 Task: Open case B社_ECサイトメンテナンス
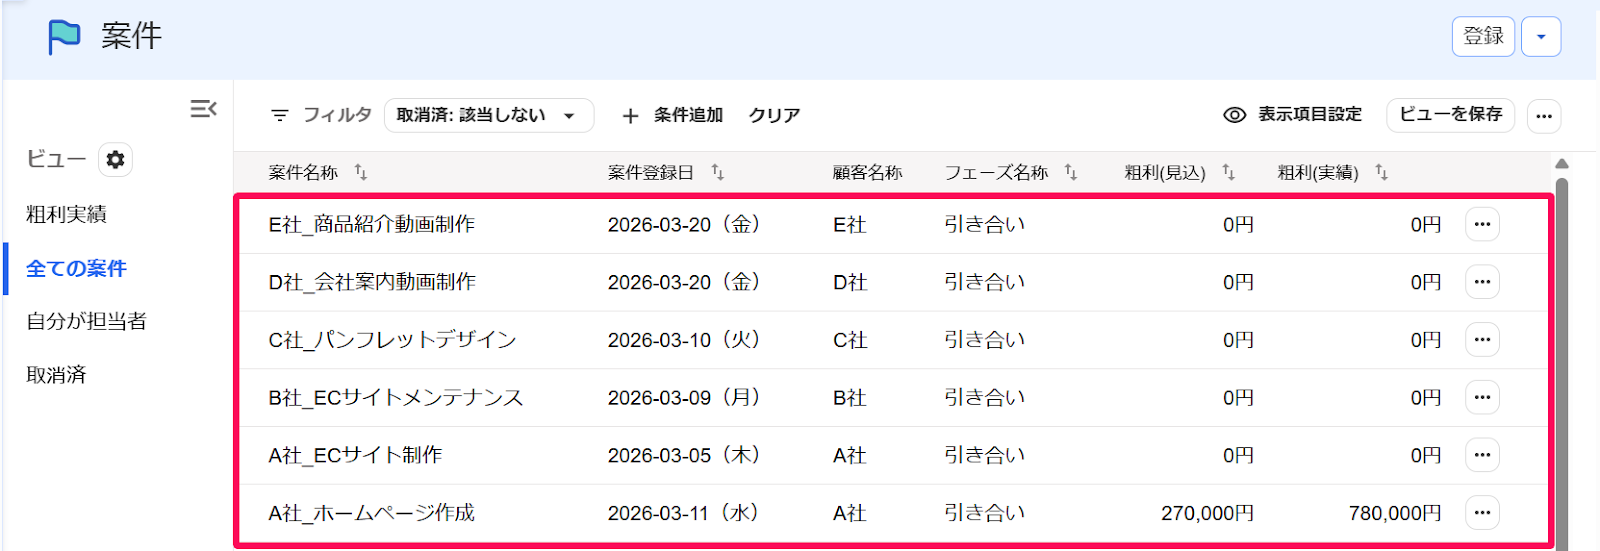[x=395, y=398]
